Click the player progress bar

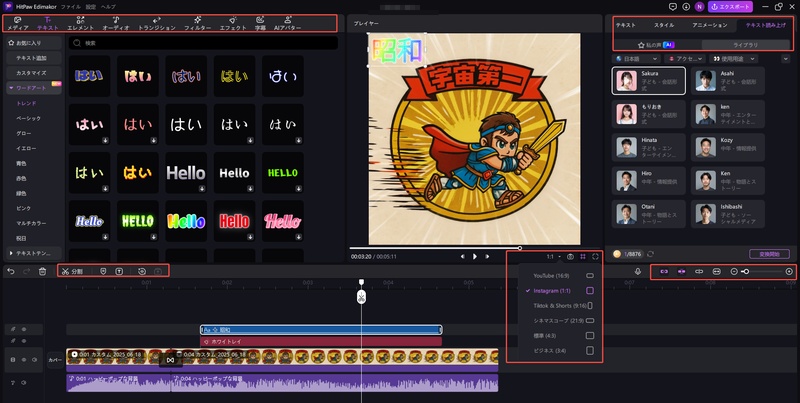coord(476,248)
